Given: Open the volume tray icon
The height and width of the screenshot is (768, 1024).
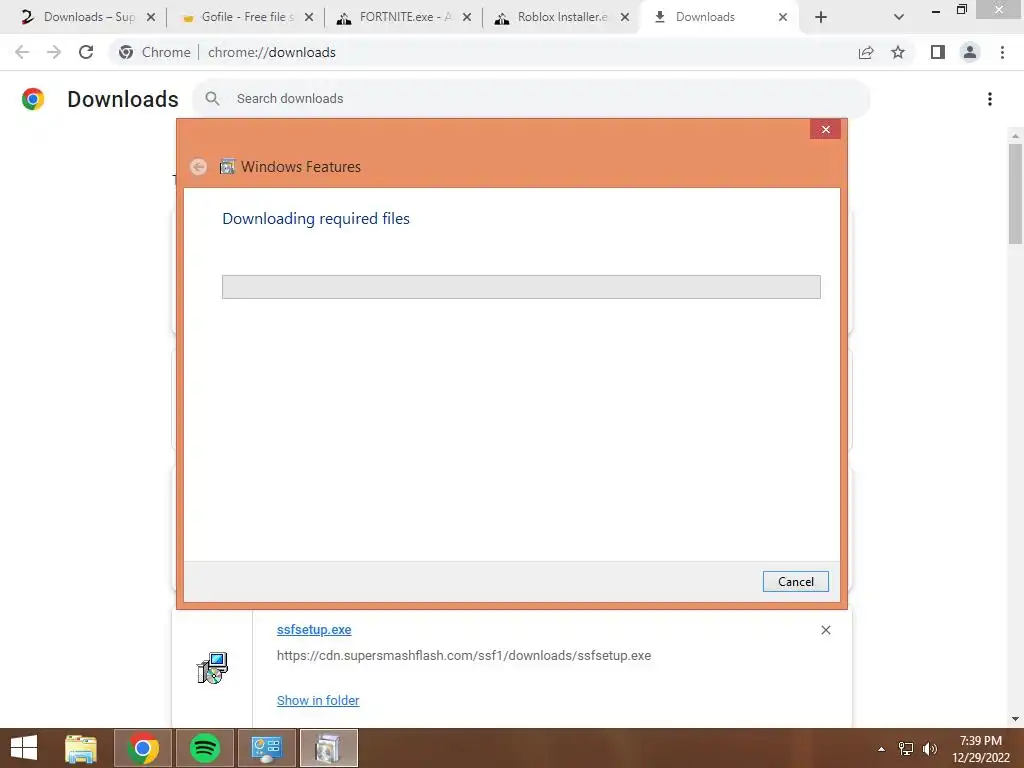Looking at the screenshot, I should tap(930, 748).
